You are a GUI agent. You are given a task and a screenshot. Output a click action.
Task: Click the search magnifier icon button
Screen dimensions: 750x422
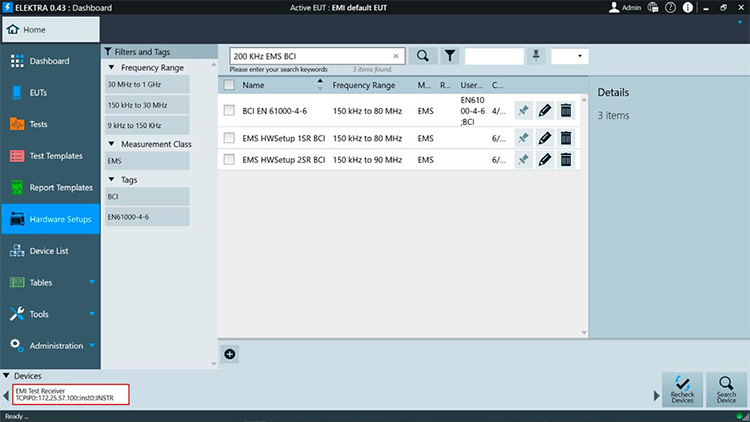pyautogui.click(x=422, y=57)
